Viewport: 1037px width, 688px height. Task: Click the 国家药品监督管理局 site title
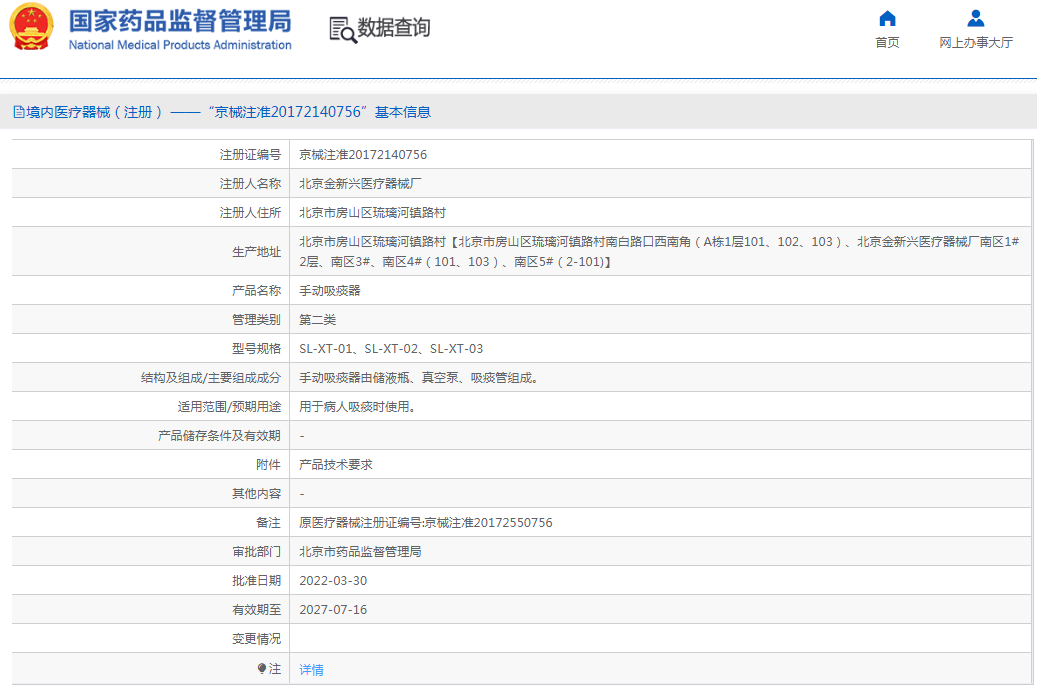point(180,21)
